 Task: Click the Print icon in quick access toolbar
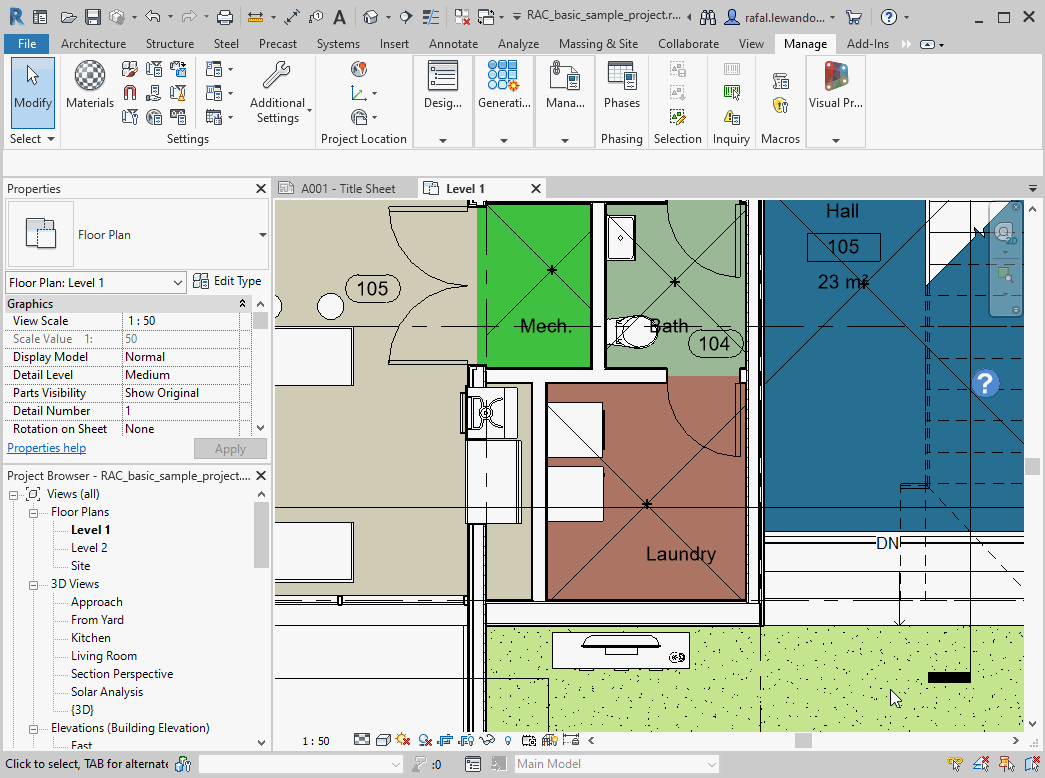(x=225, y=17)
